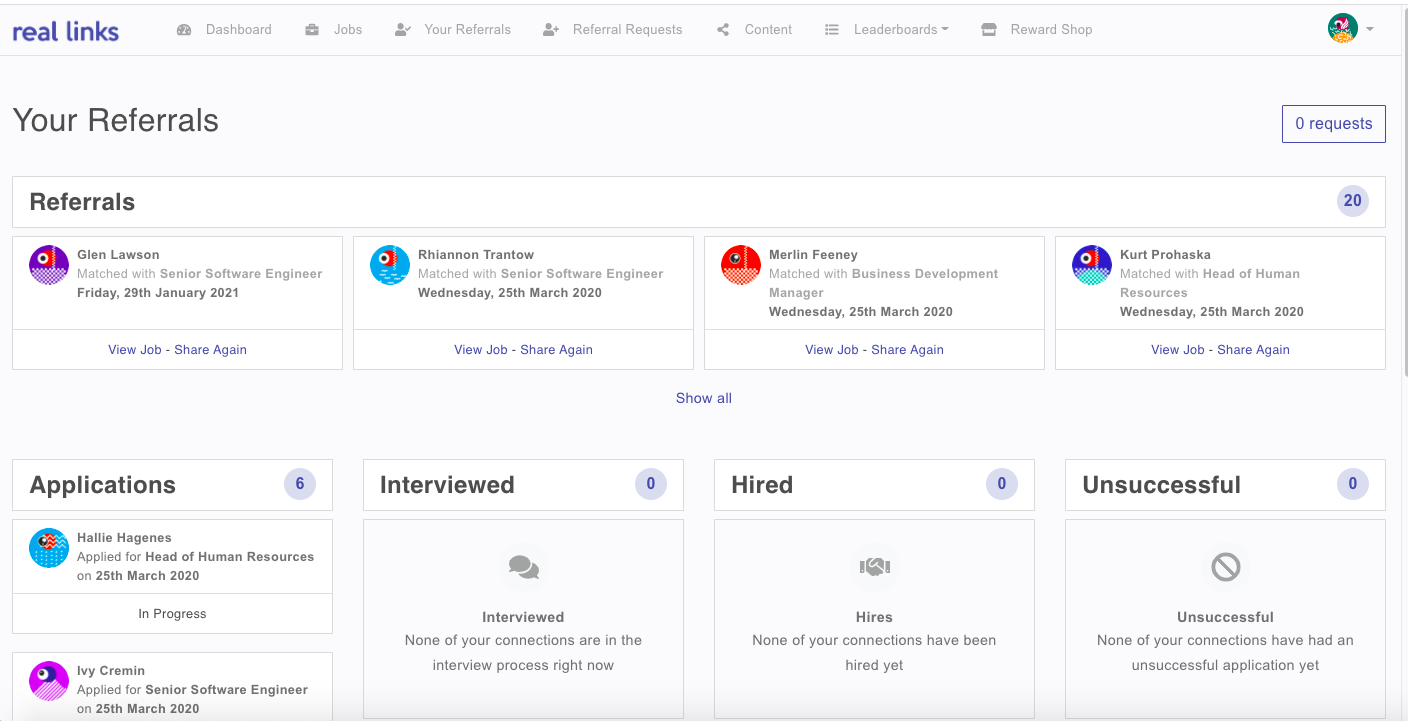Click the Content share icon
This screenshot has height=721, width=1408.
click(723, 30)
